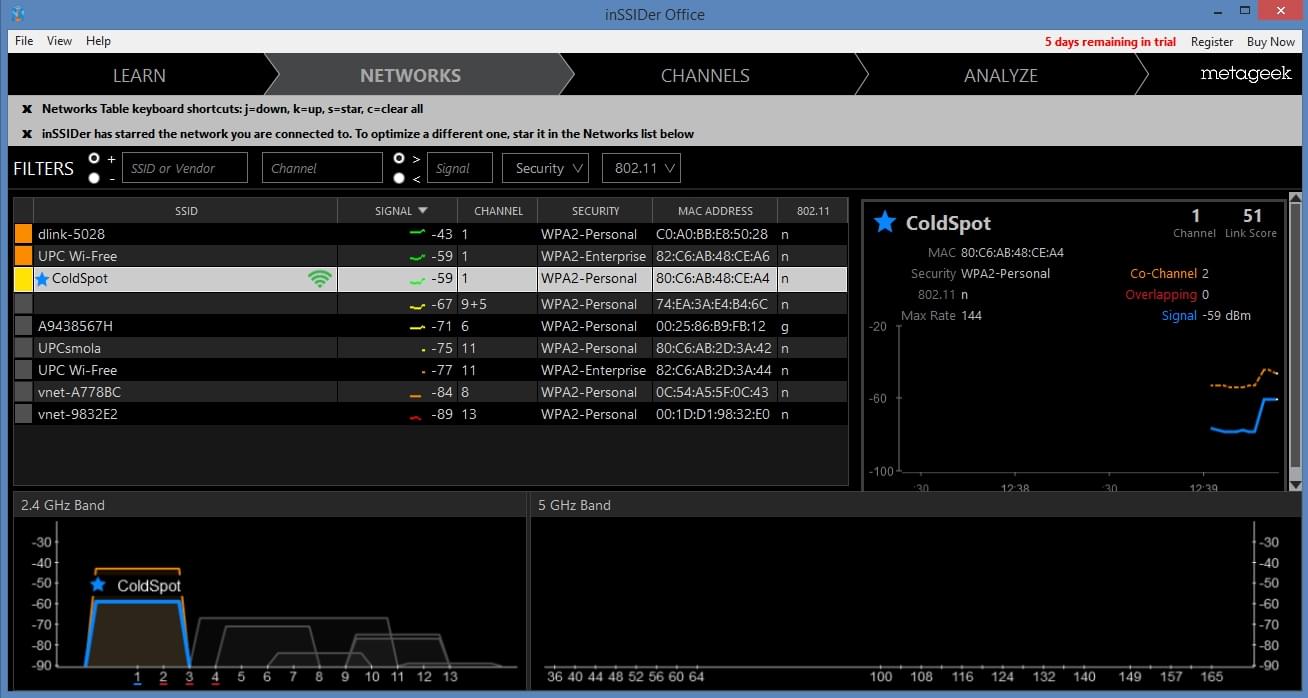Select the vnet-A778BC network row
1308x698 pixels.
coord(430,392)
